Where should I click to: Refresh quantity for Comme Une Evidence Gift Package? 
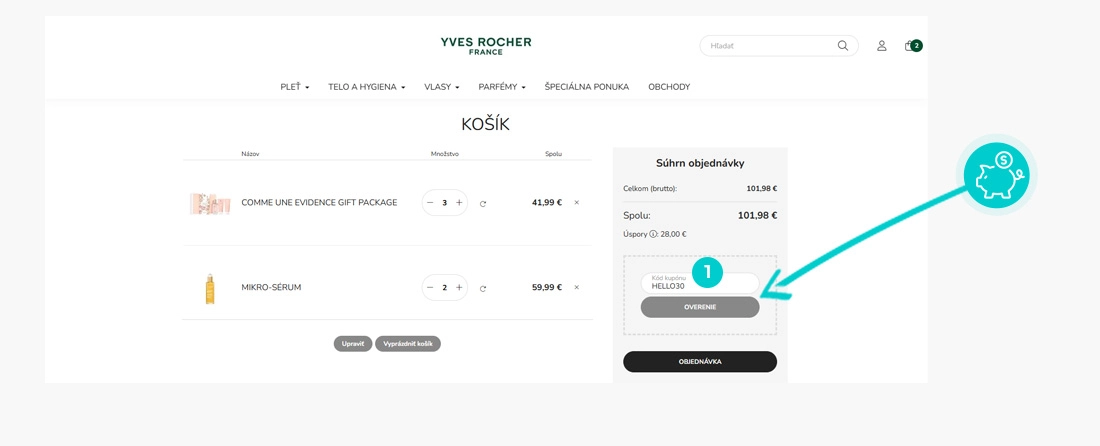coord(483,203)
